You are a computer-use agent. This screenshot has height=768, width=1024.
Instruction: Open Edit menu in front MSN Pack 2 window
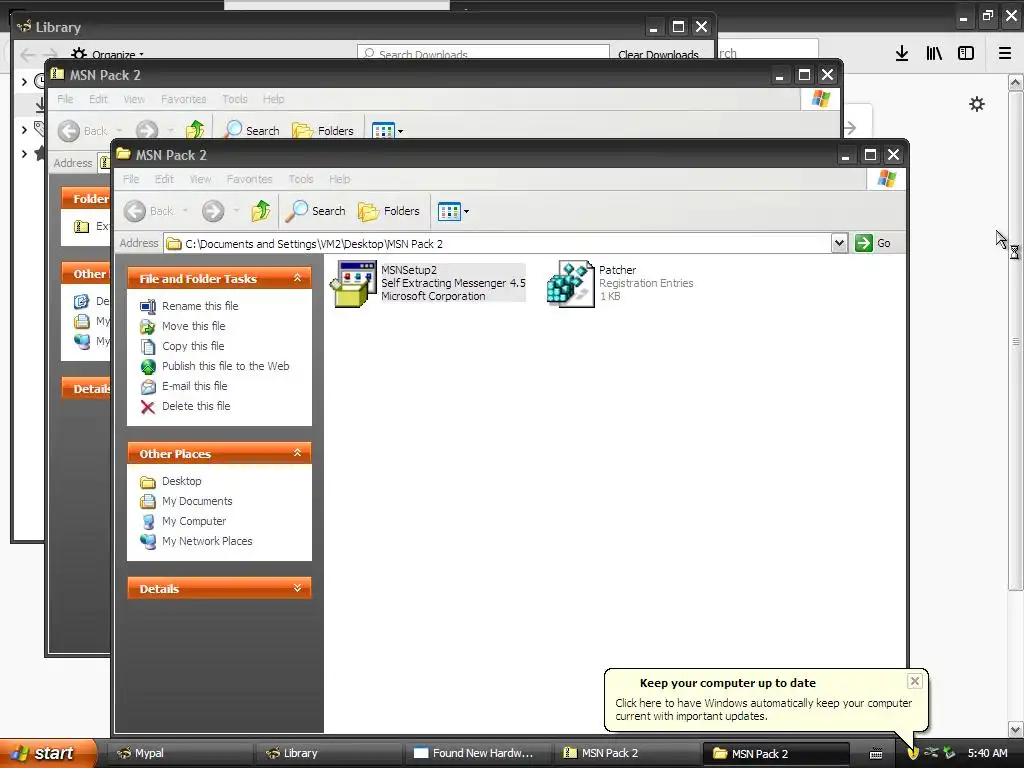tap(164, 179)
